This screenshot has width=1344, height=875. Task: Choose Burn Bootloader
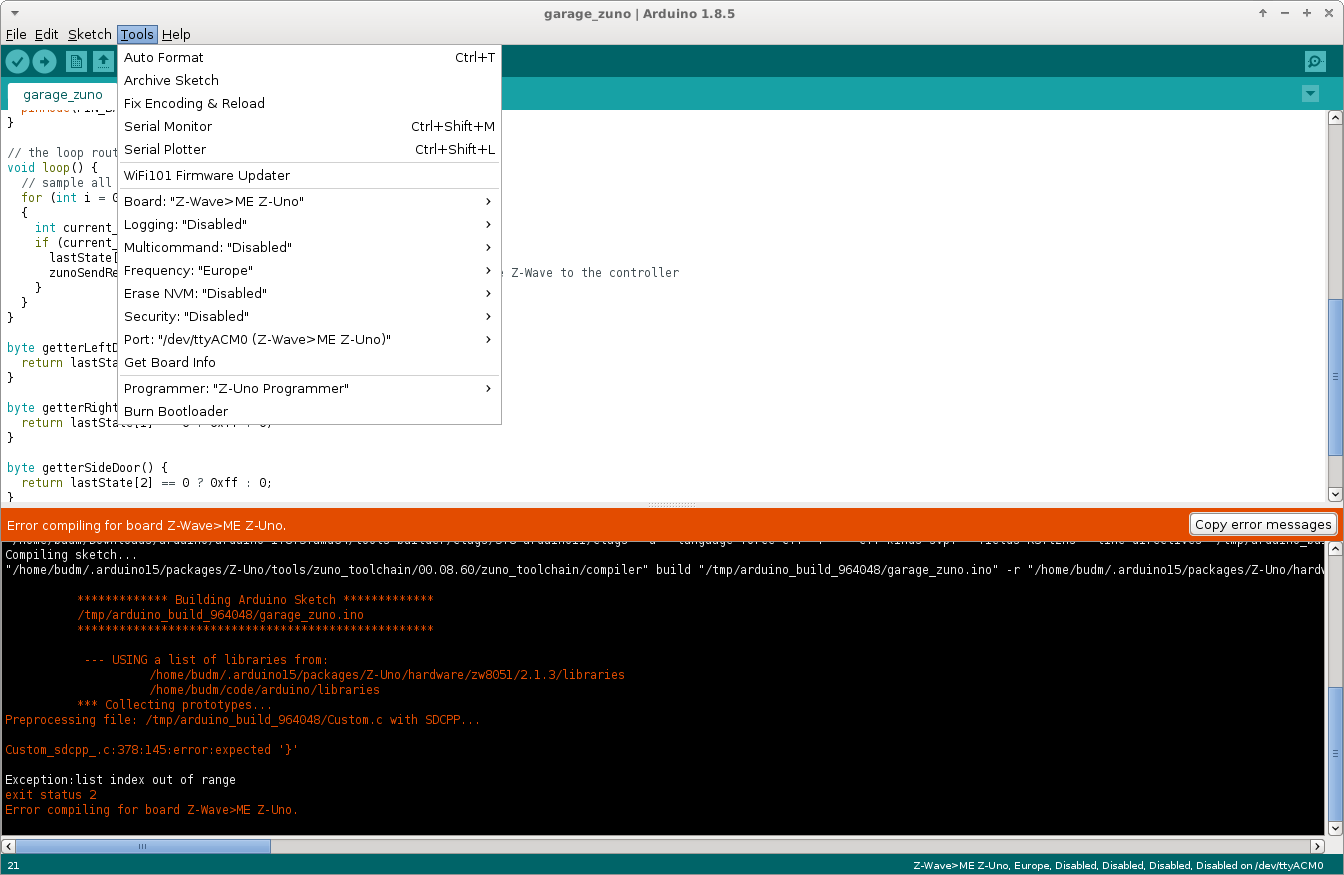click(x=309, y=411)
